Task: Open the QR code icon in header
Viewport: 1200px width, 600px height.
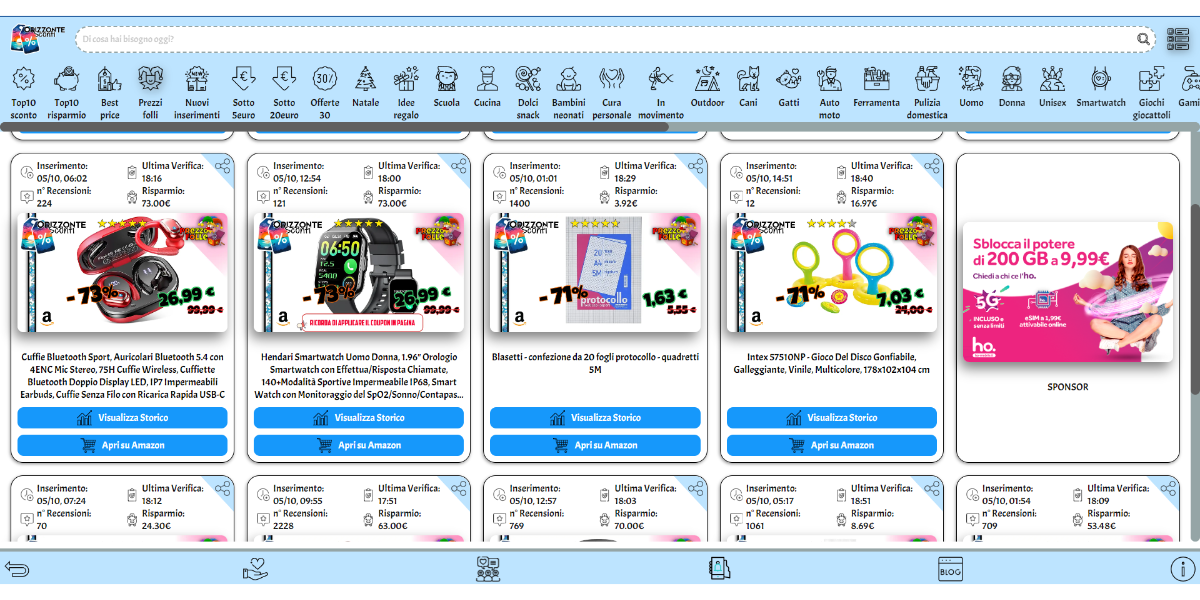Action: click(x=1178, y=39)
